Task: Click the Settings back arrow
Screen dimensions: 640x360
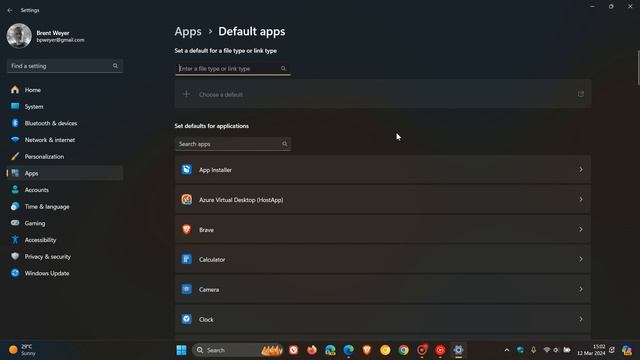Action: (10, 10)
